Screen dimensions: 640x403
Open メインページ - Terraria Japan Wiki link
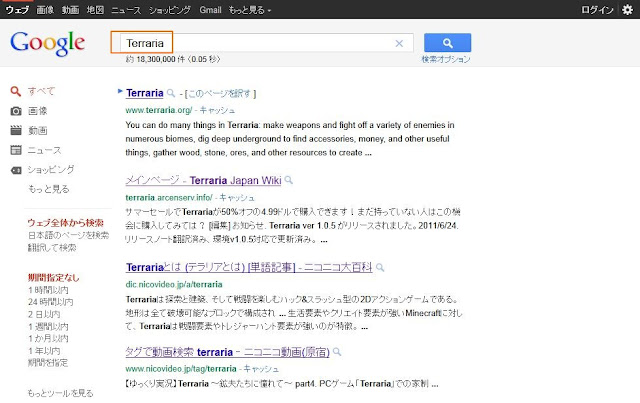[203, 180]
